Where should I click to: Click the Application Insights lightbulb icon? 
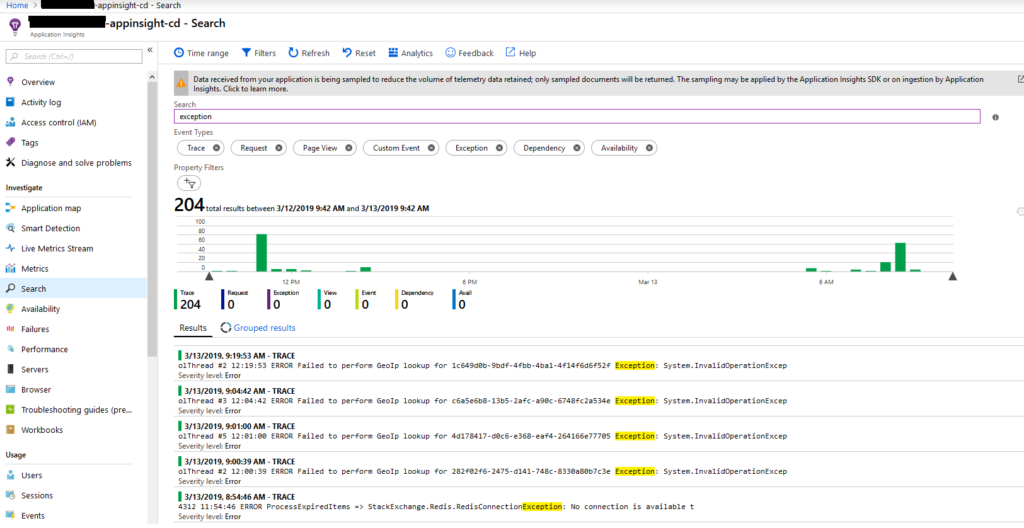pos(16,26)
